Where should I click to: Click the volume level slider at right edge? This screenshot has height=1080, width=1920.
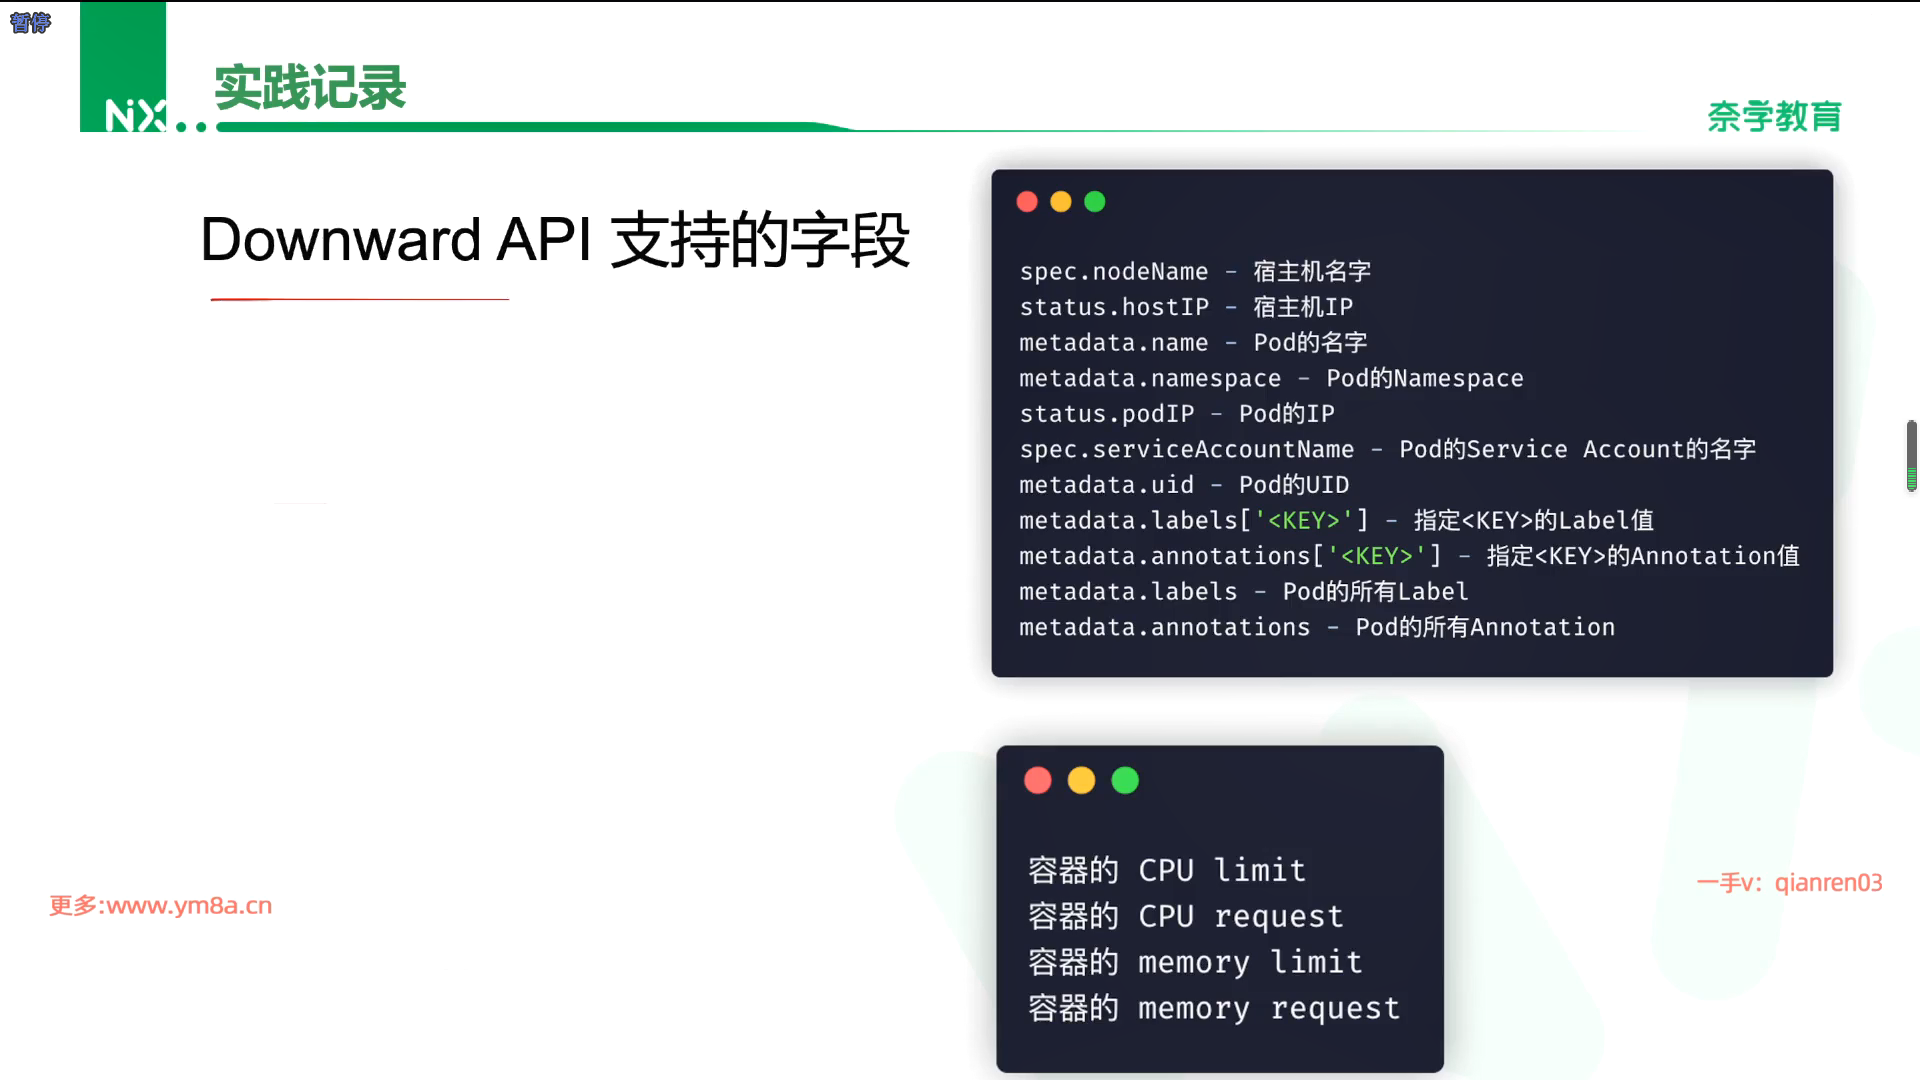click(1911, 456)
